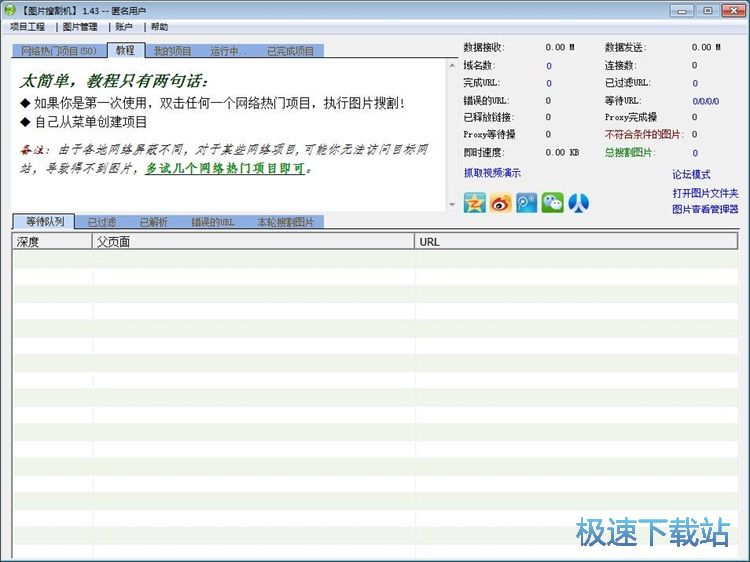Click the Tencent Weibo share icon
750x562 pixels.
(x=526, y=203)
